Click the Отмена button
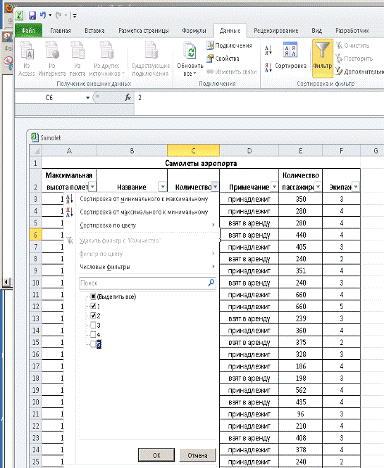Screen dimensions: 384x468 197,455
